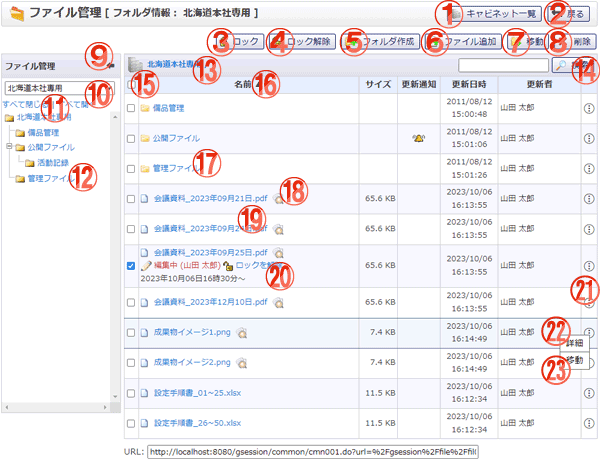Open the 北海道本社専用 cabinet dropdown
This screenshot has height=460, width=600.
(59, 88)
